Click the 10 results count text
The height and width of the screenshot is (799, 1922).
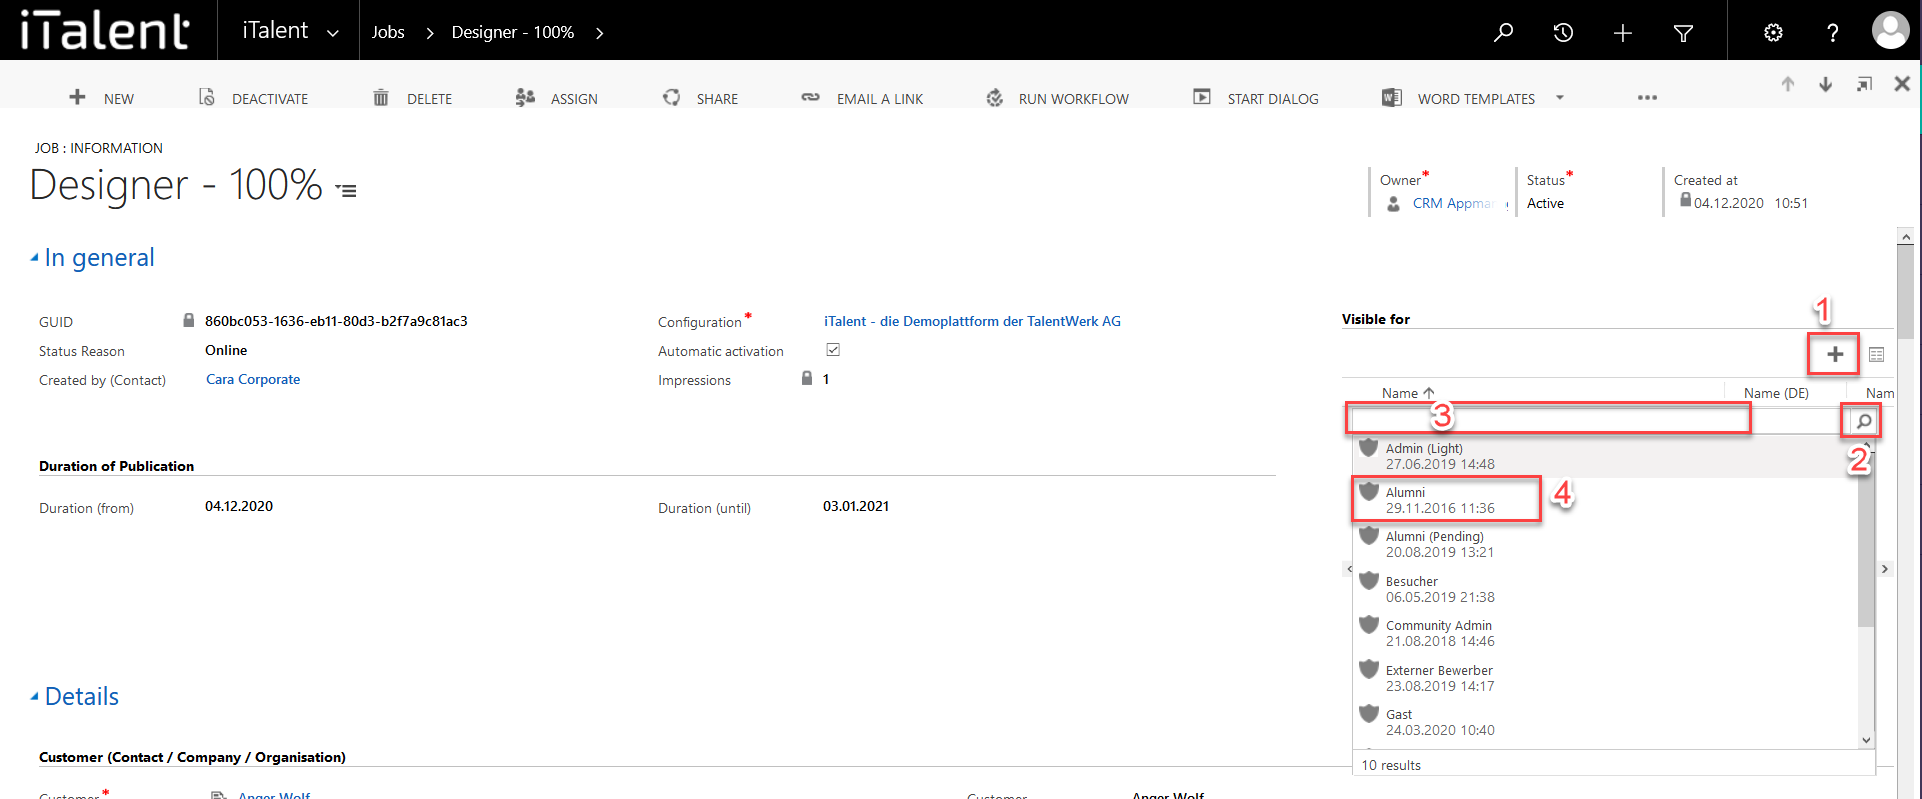pyautogui.click(x=1391, y=765)
